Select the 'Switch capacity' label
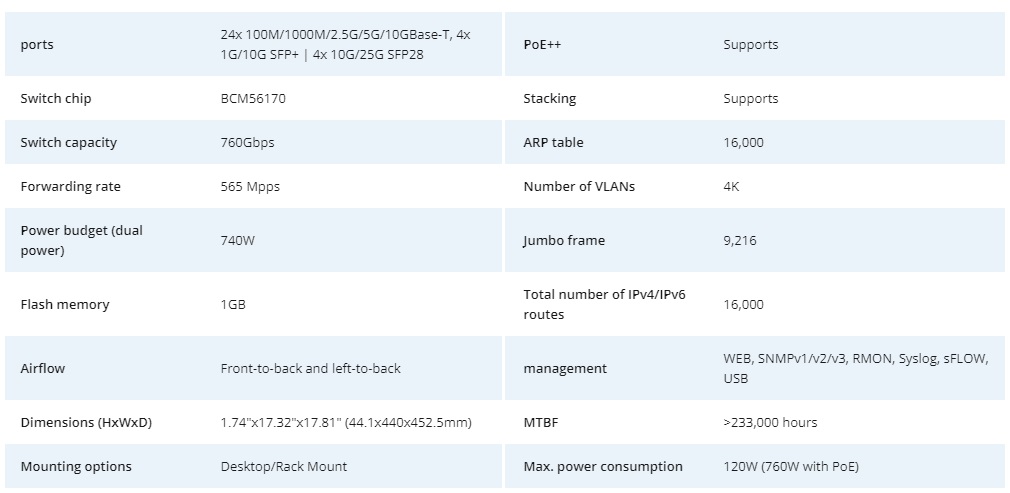The width and height of the screenshot is (1010, 493). 68,143
